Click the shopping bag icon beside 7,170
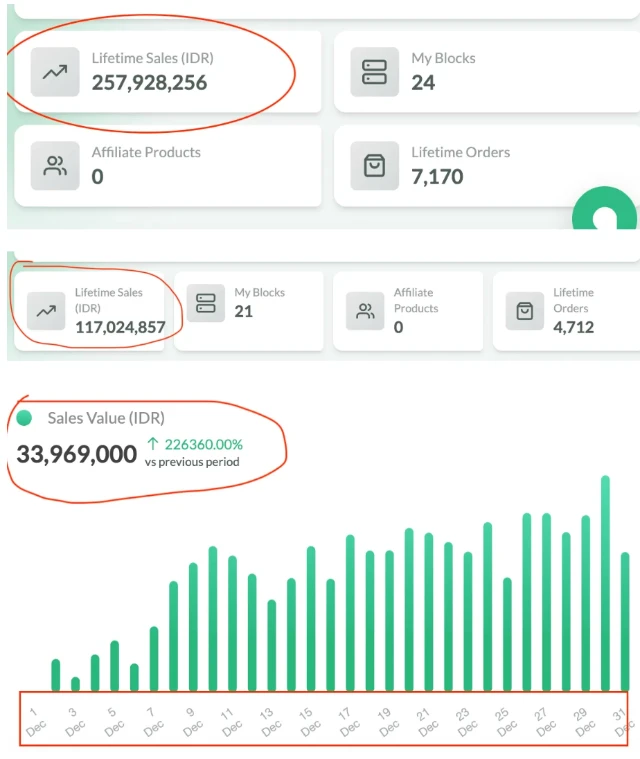Image resolution: width=640 pixels, height=759 pixels. [x=374, y=166]
